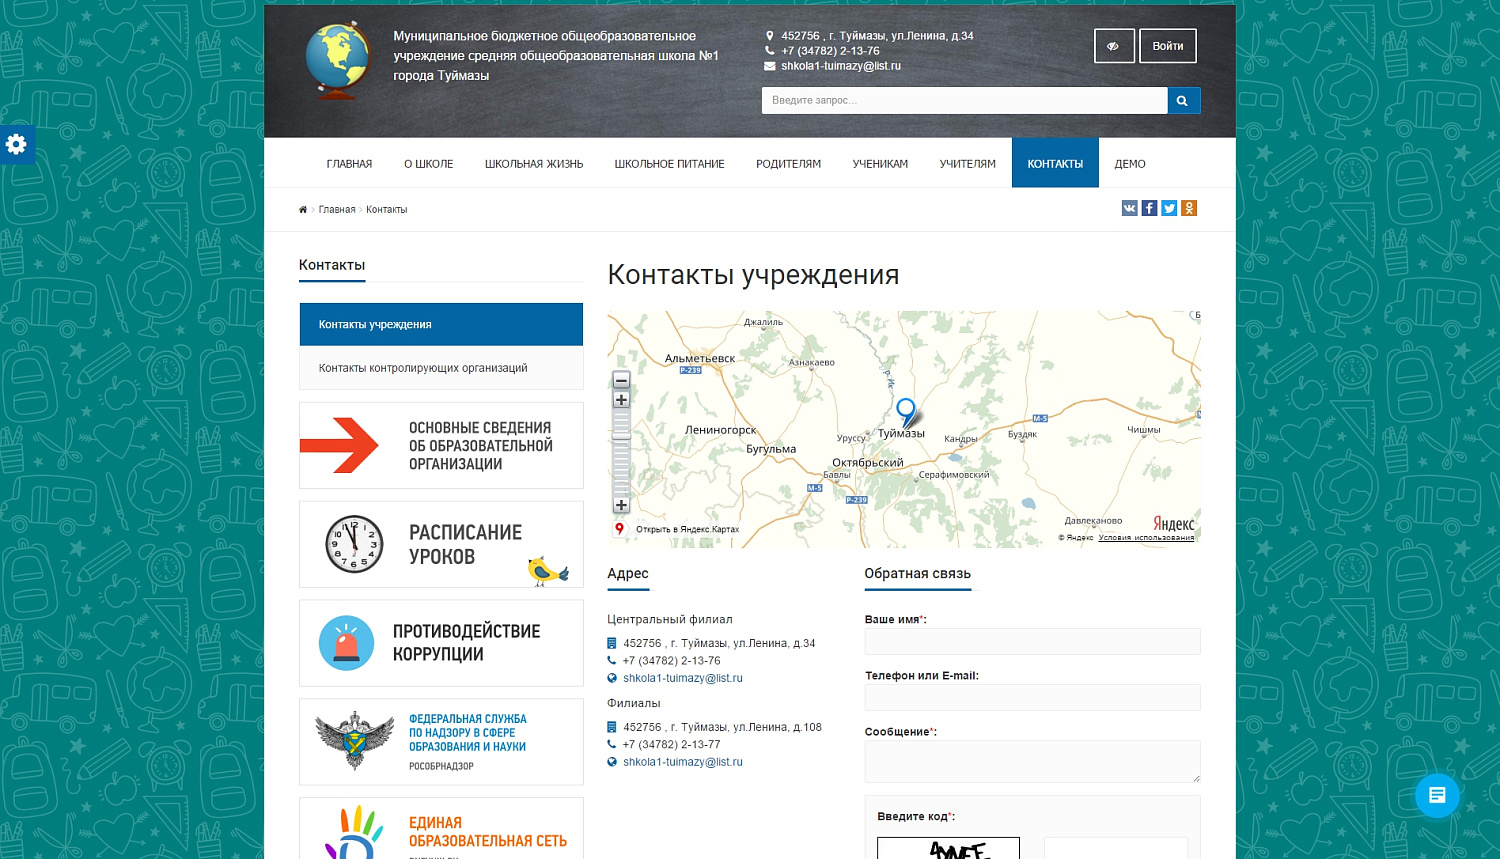1500x859 pixels.
Task: Zoom out on the map with minus control
Action: click(x=621, y=380)
